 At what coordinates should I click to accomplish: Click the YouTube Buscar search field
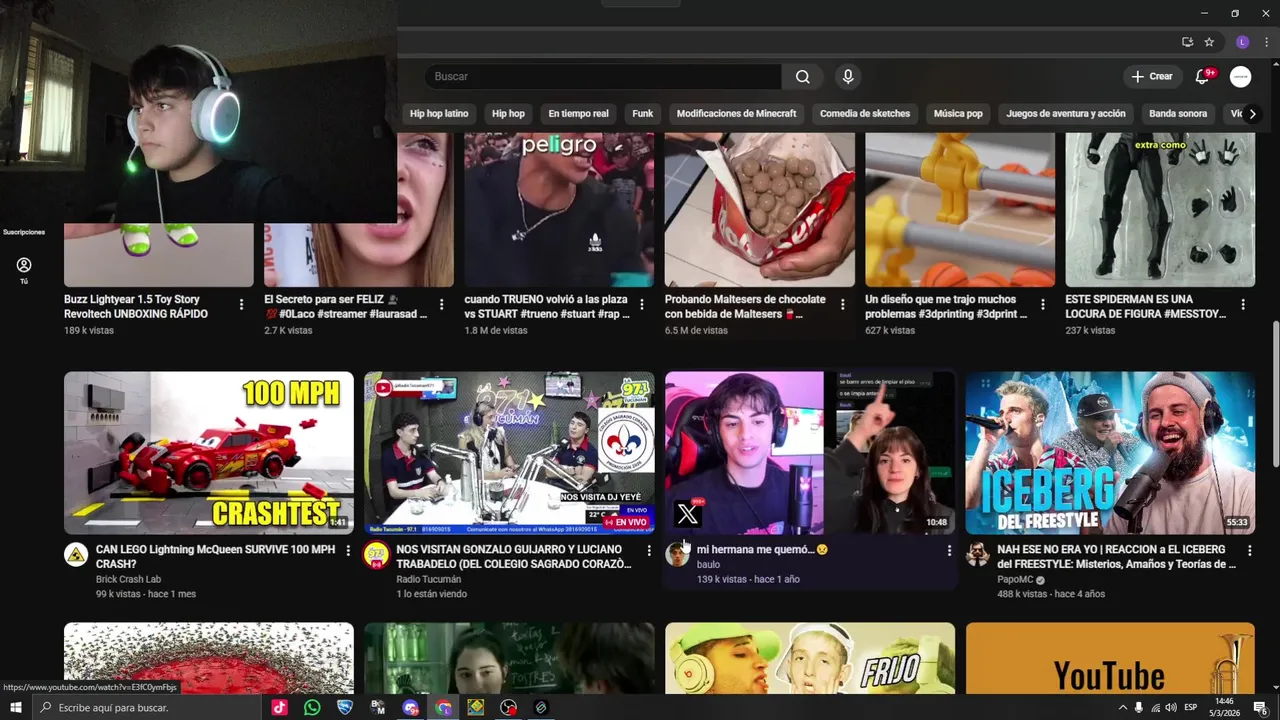click(603, 77)
